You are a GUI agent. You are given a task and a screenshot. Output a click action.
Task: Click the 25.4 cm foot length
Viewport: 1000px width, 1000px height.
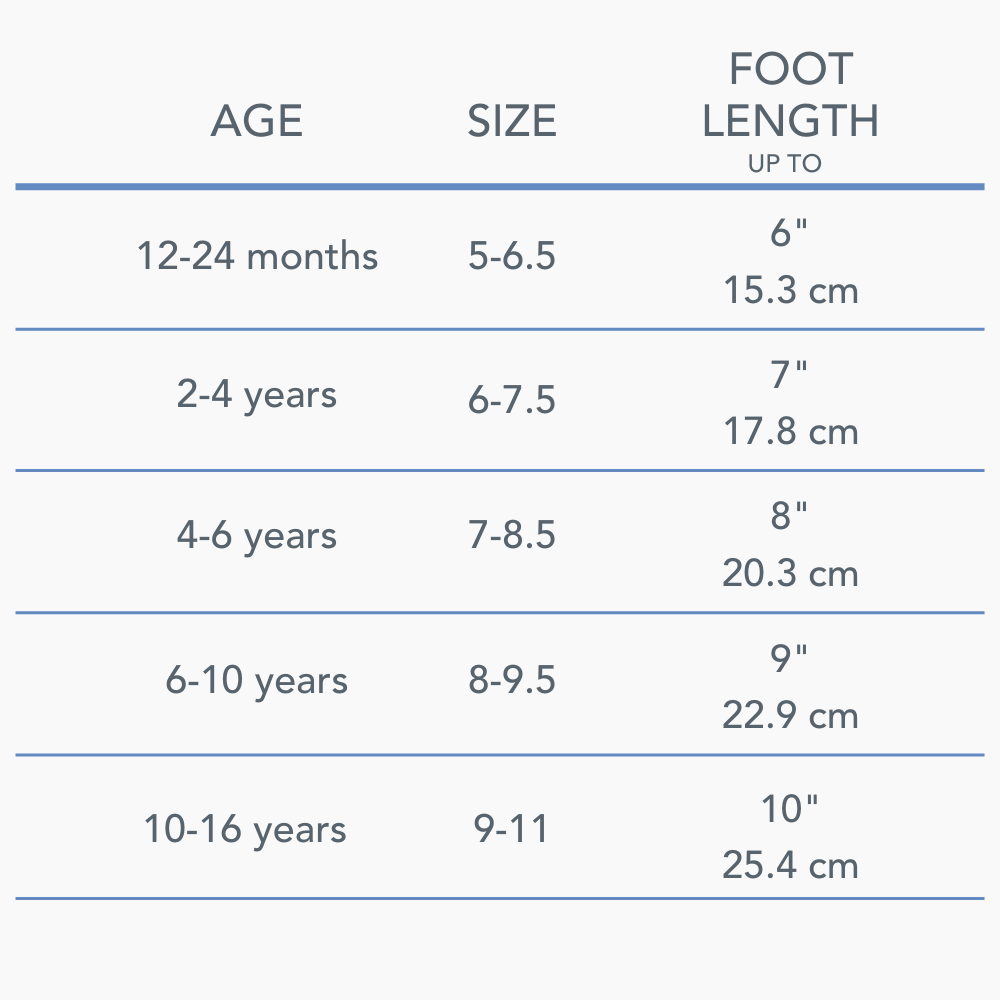coord(790,865)
